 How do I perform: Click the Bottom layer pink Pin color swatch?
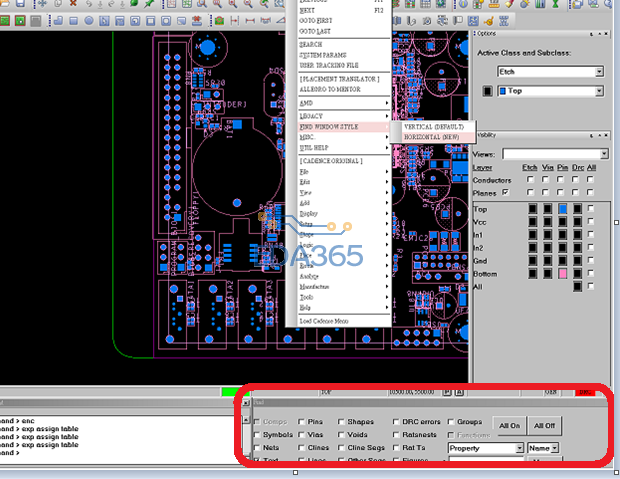click(563, 273)
